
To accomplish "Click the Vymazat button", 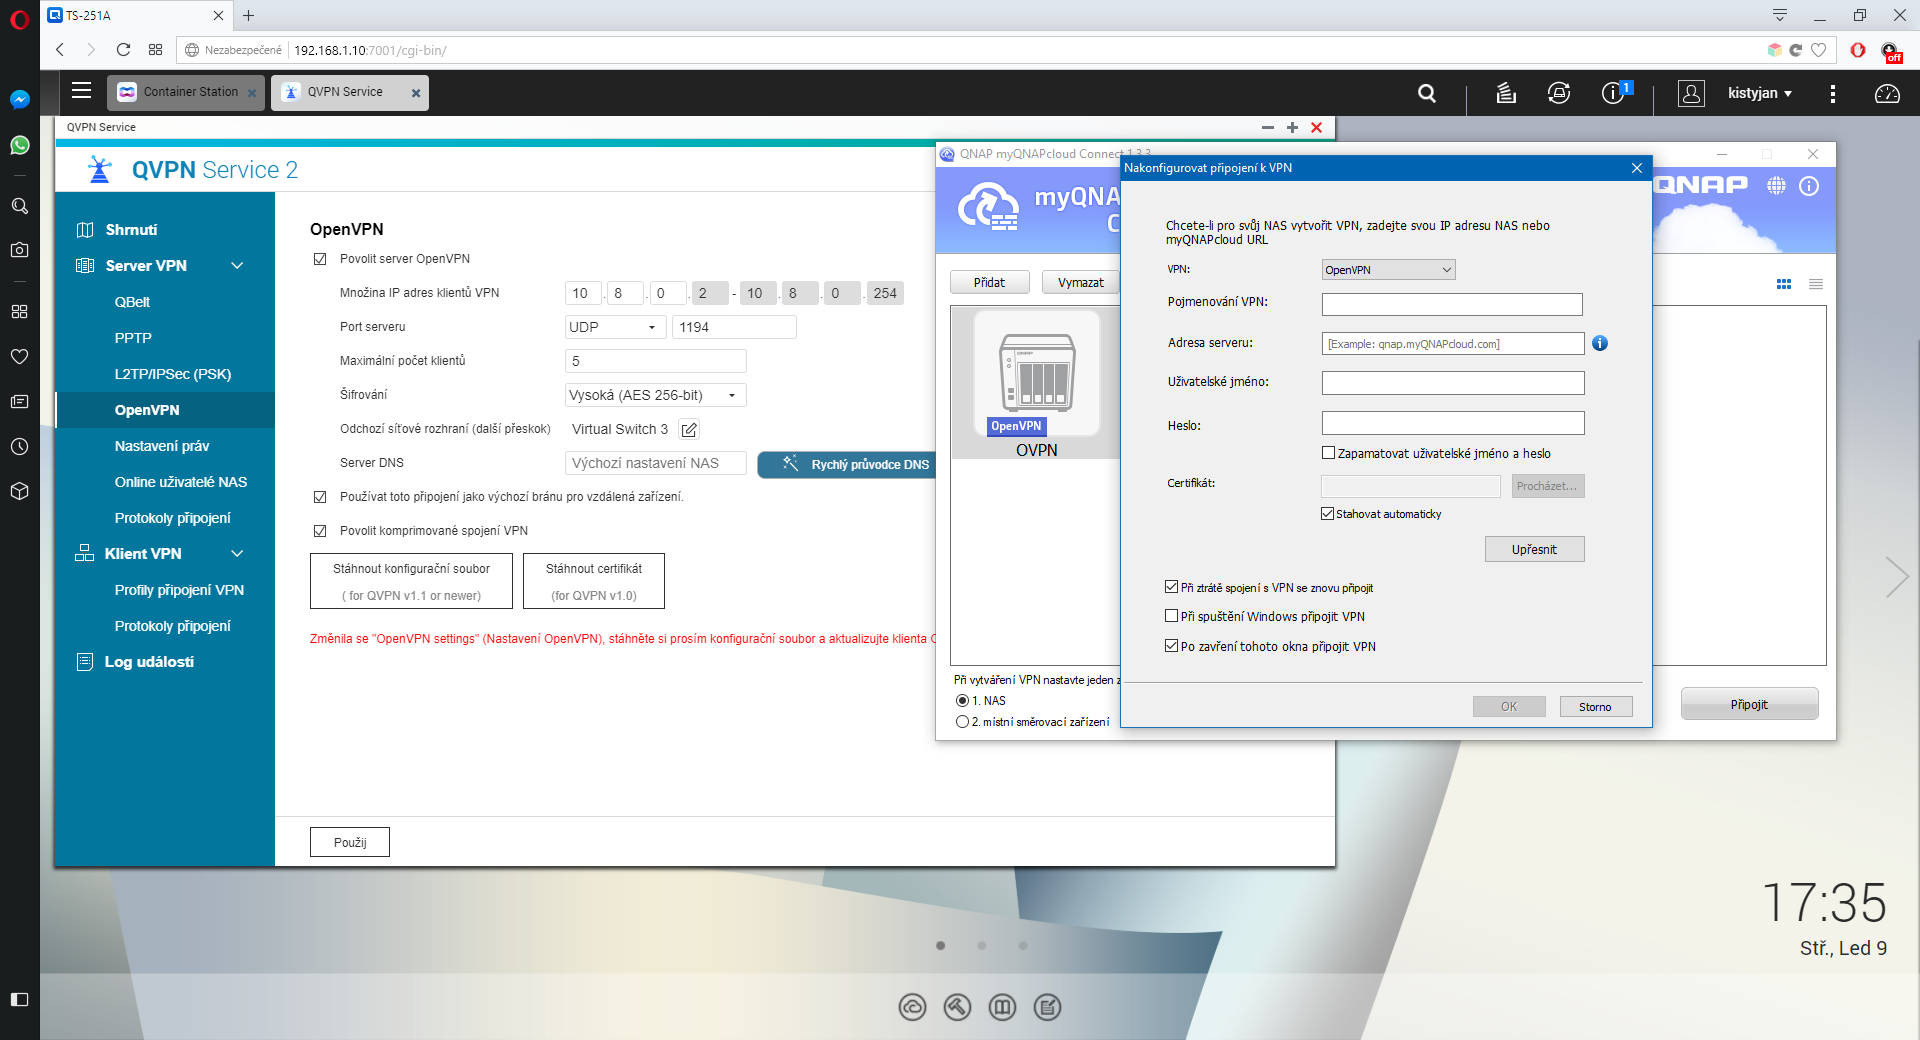I will coord(1081,282).
